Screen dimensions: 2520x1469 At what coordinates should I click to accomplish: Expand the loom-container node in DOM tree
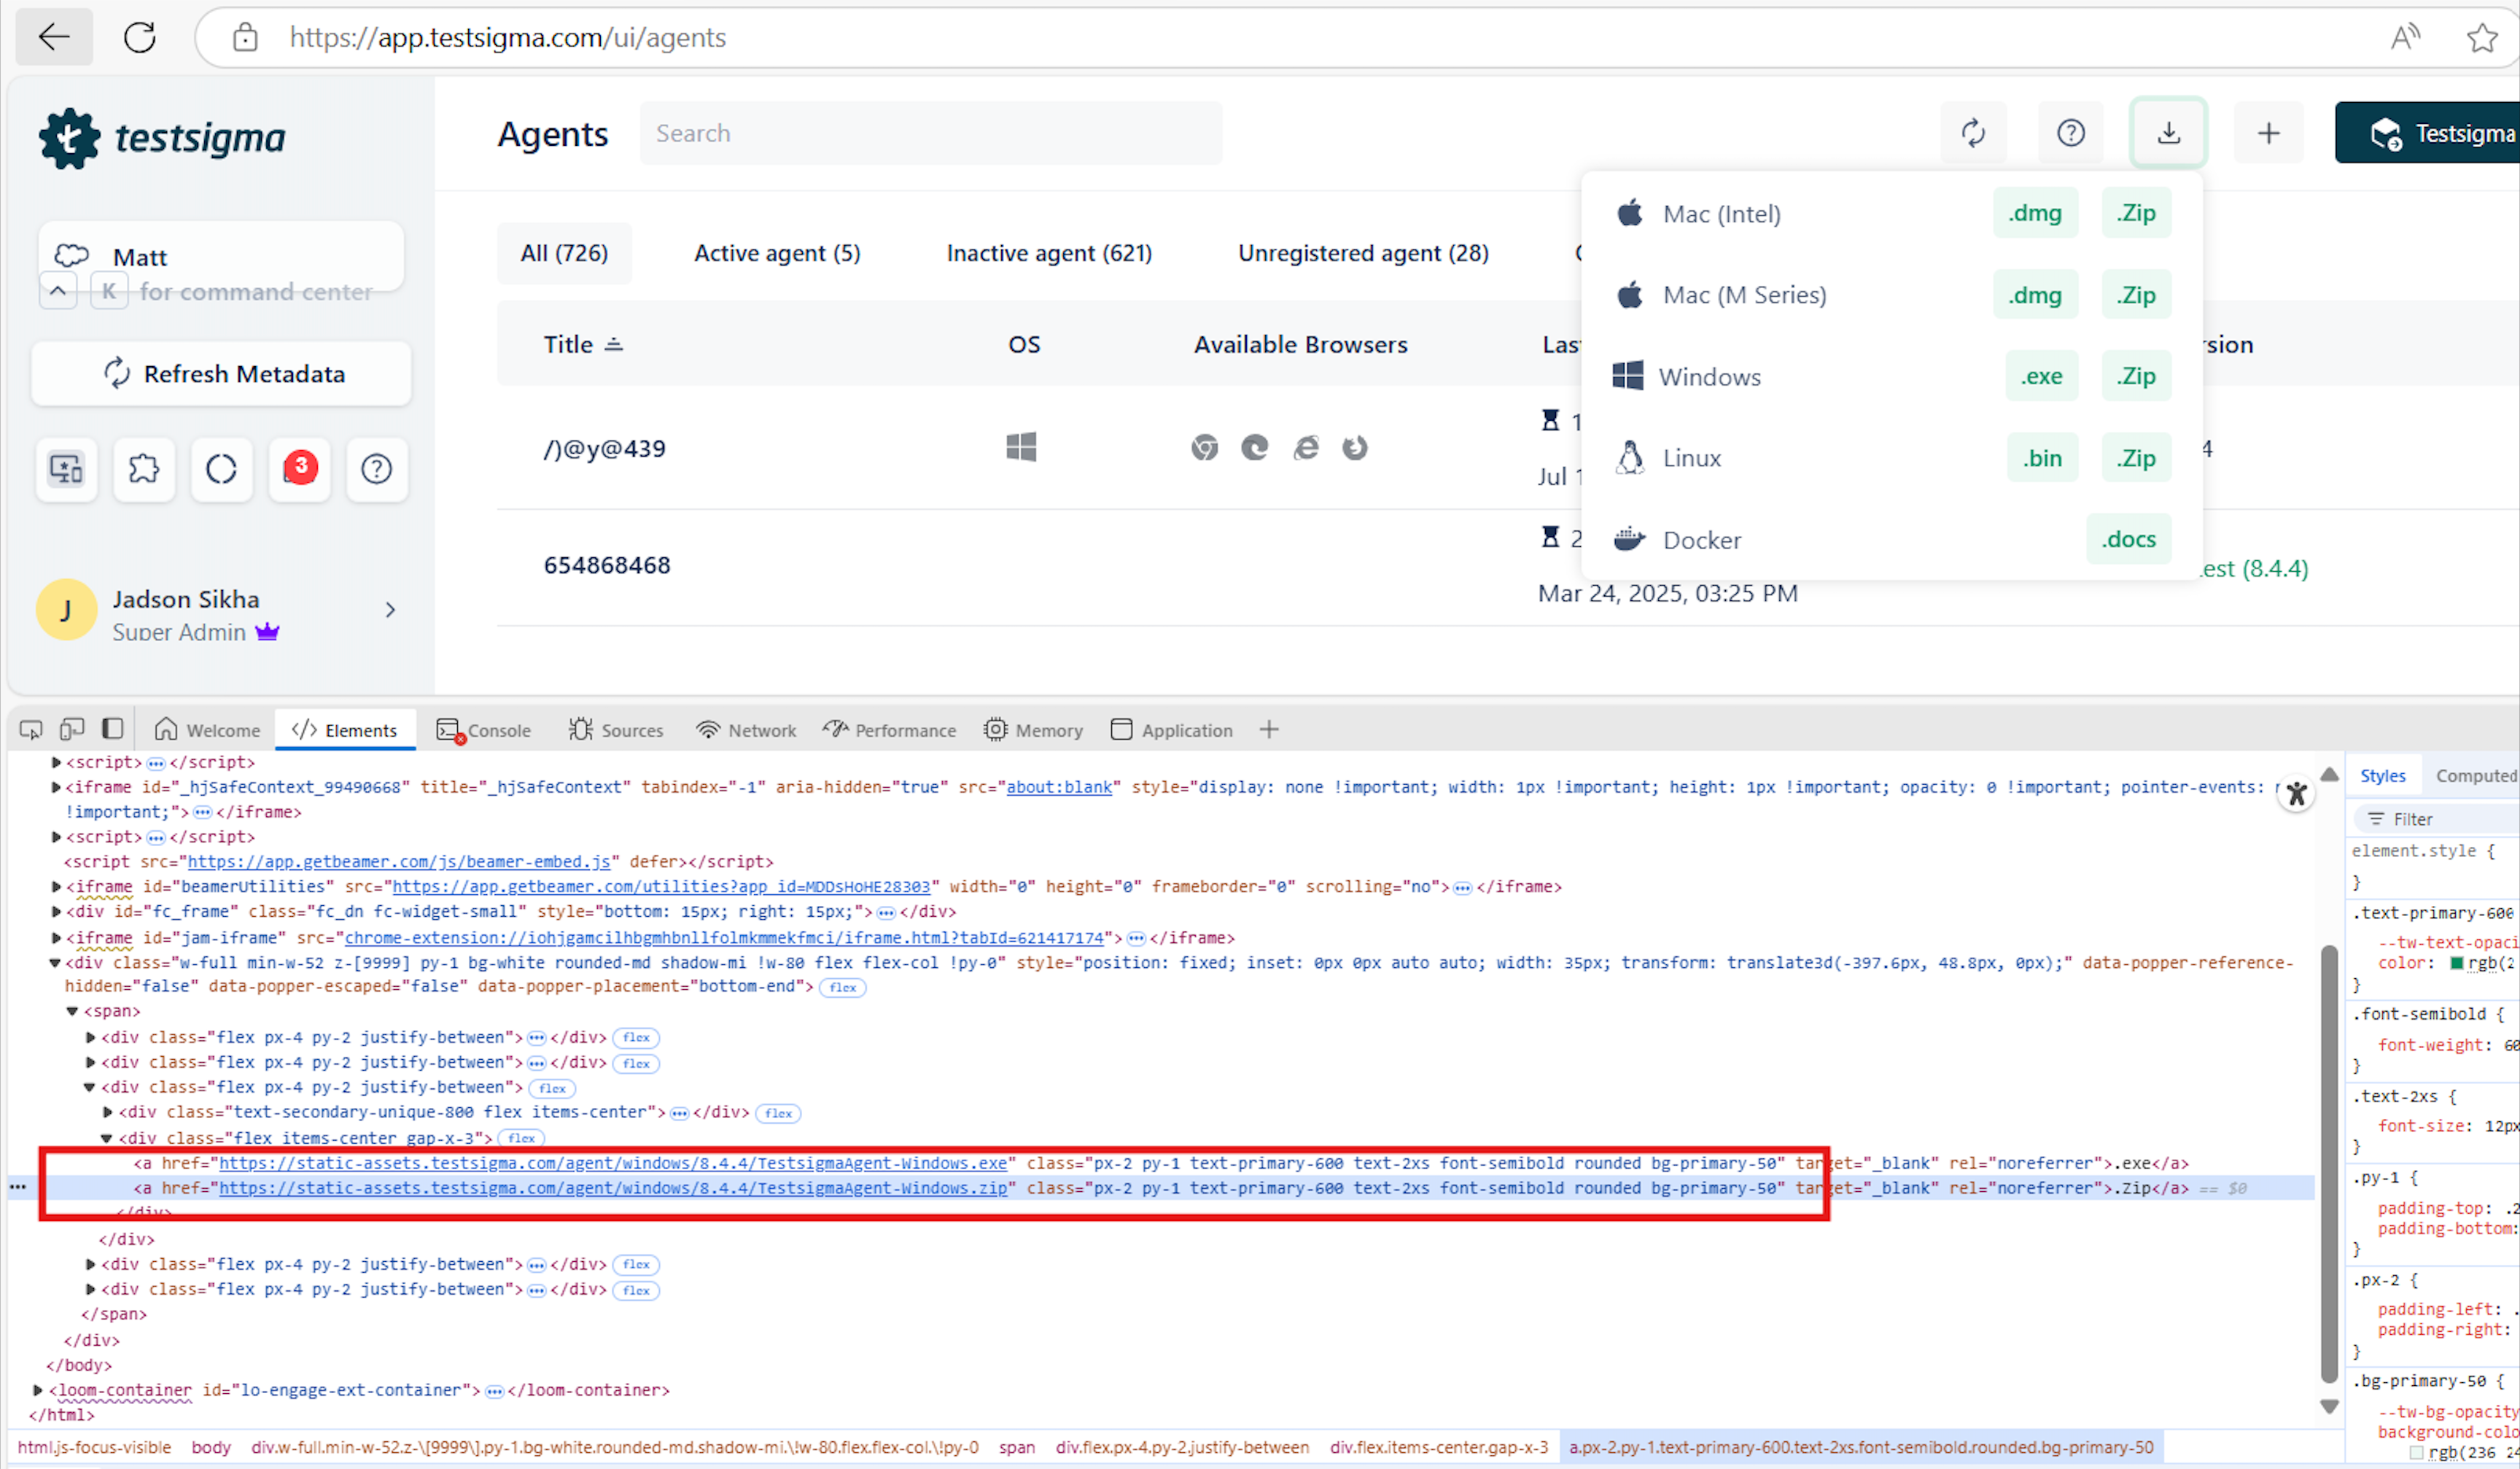point(38,1390)
